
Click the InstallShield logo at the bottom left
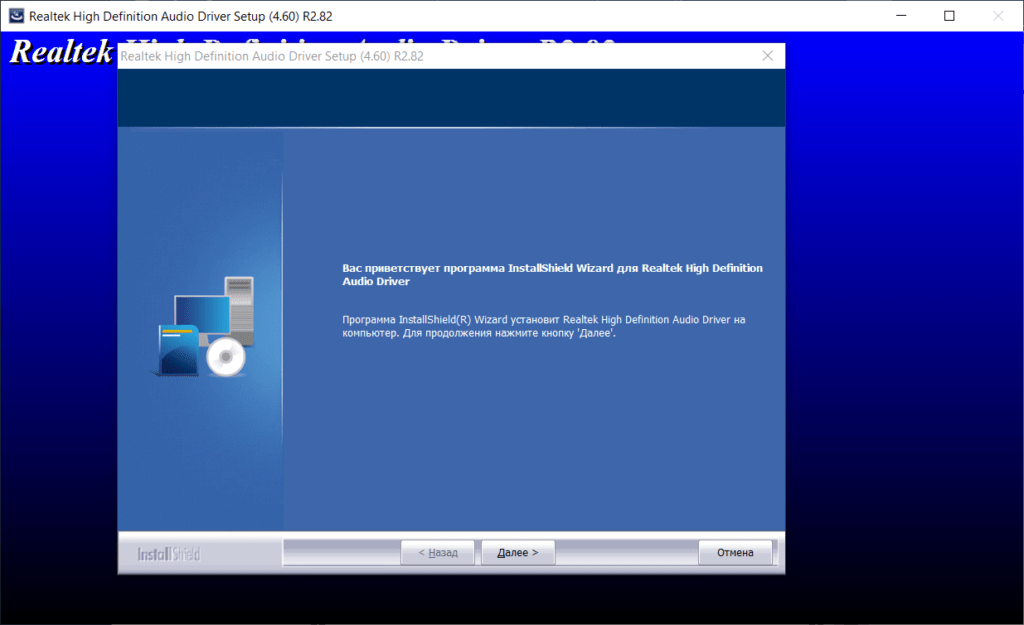[x=168, y=553]
